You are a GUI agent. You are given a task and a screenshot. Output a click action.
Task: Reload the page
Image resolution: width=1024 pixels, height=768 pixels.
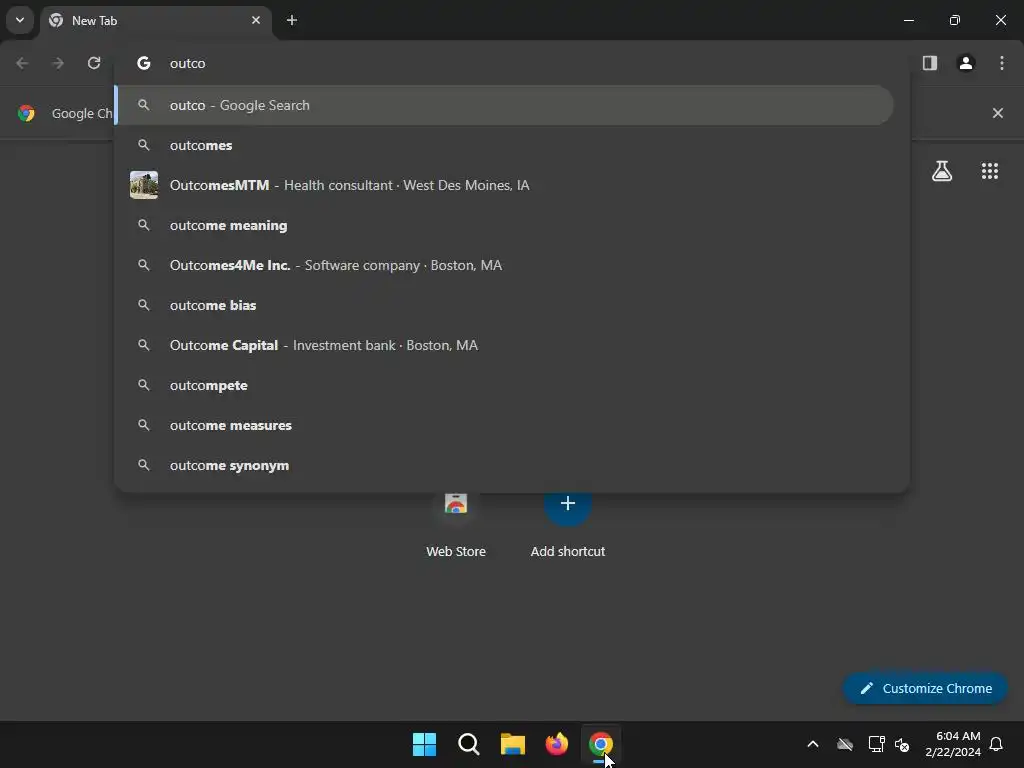pos(94,63)
